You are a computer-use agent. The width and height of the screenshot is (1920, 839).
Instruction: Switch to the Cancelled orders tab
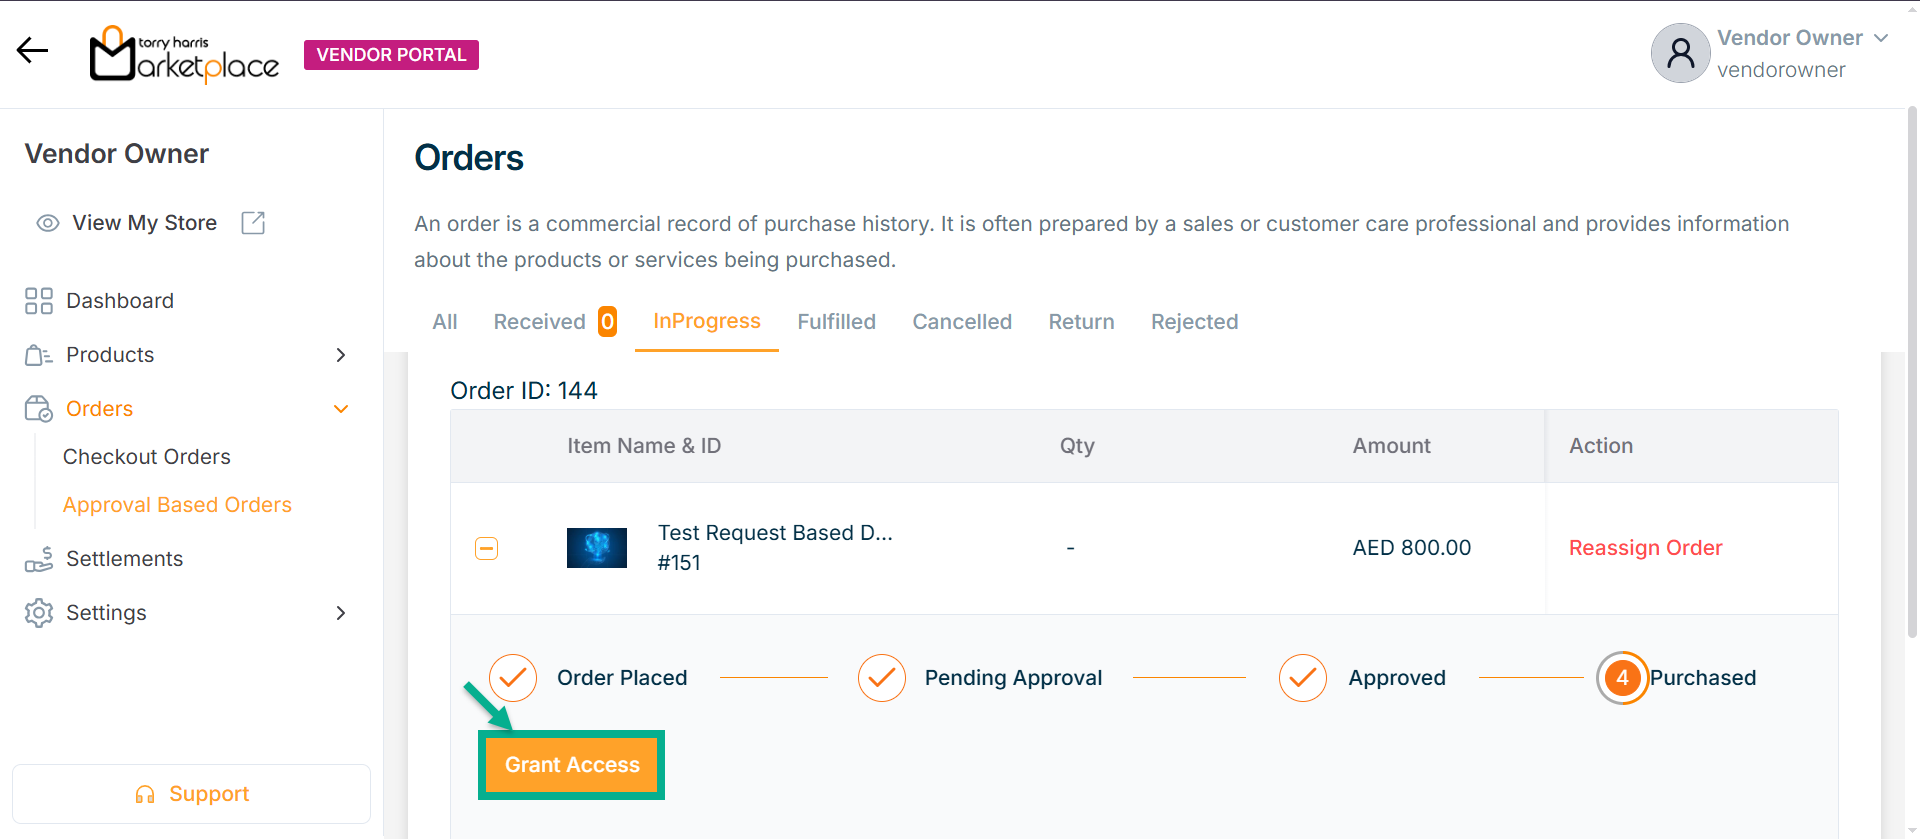click(x=962, y=322)
